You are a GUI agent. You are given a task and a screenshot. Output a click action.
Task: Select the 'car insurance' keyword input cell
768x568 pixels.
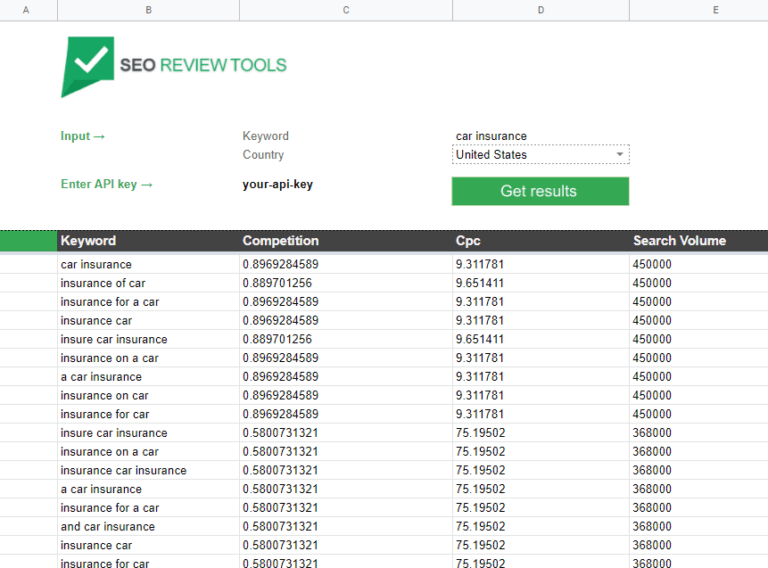[x=540, y=136]
